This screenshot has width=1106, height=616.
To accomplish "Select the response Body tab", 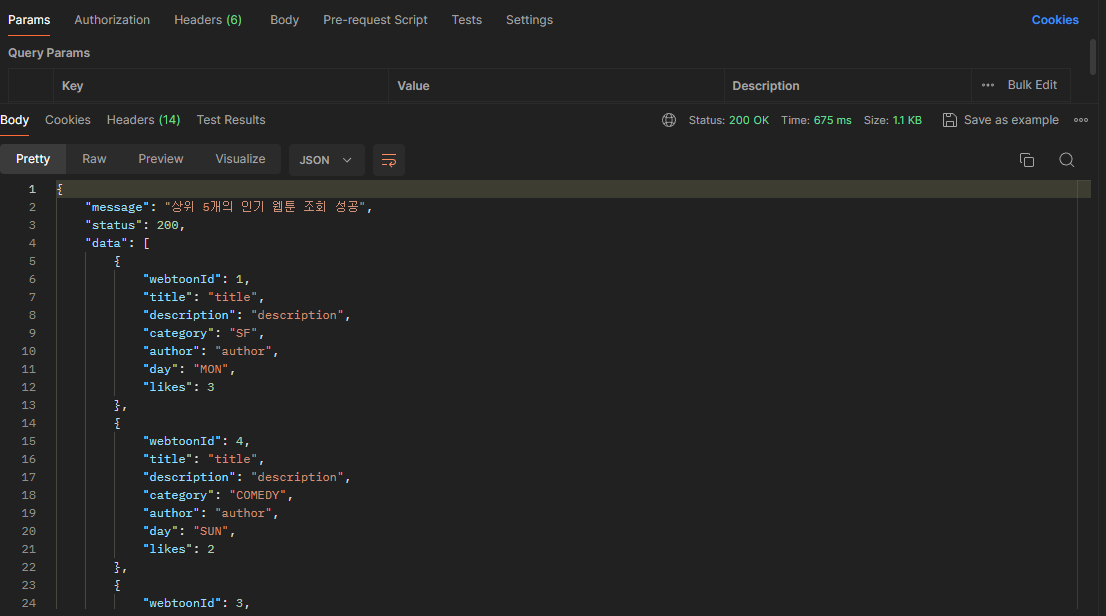I will pos(15,120).
